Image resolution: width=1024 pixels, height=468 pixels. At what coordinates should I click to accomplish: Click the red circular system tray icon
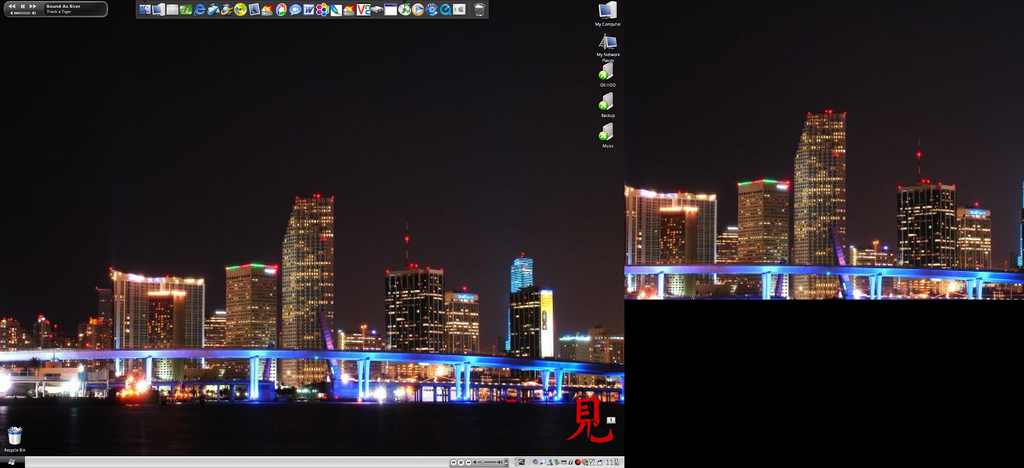577,462
